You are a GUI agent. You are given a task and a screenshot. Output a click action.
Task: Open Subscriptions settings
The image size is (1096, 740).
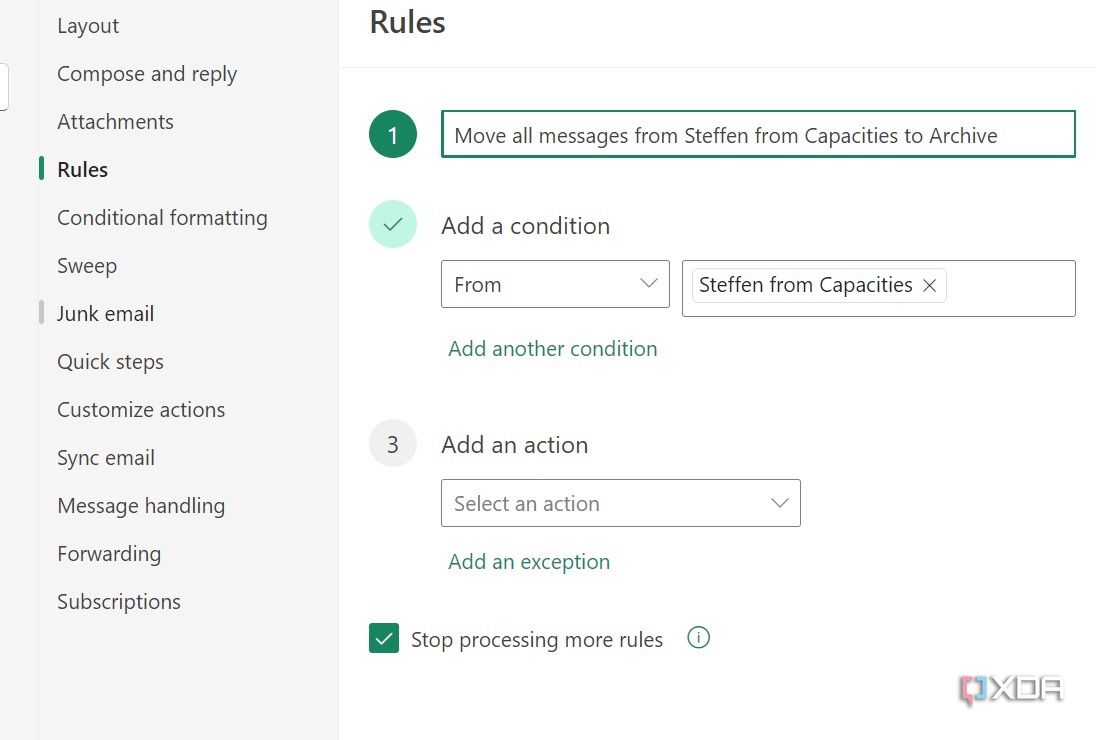pyautogui.click(x=118, y=601)
